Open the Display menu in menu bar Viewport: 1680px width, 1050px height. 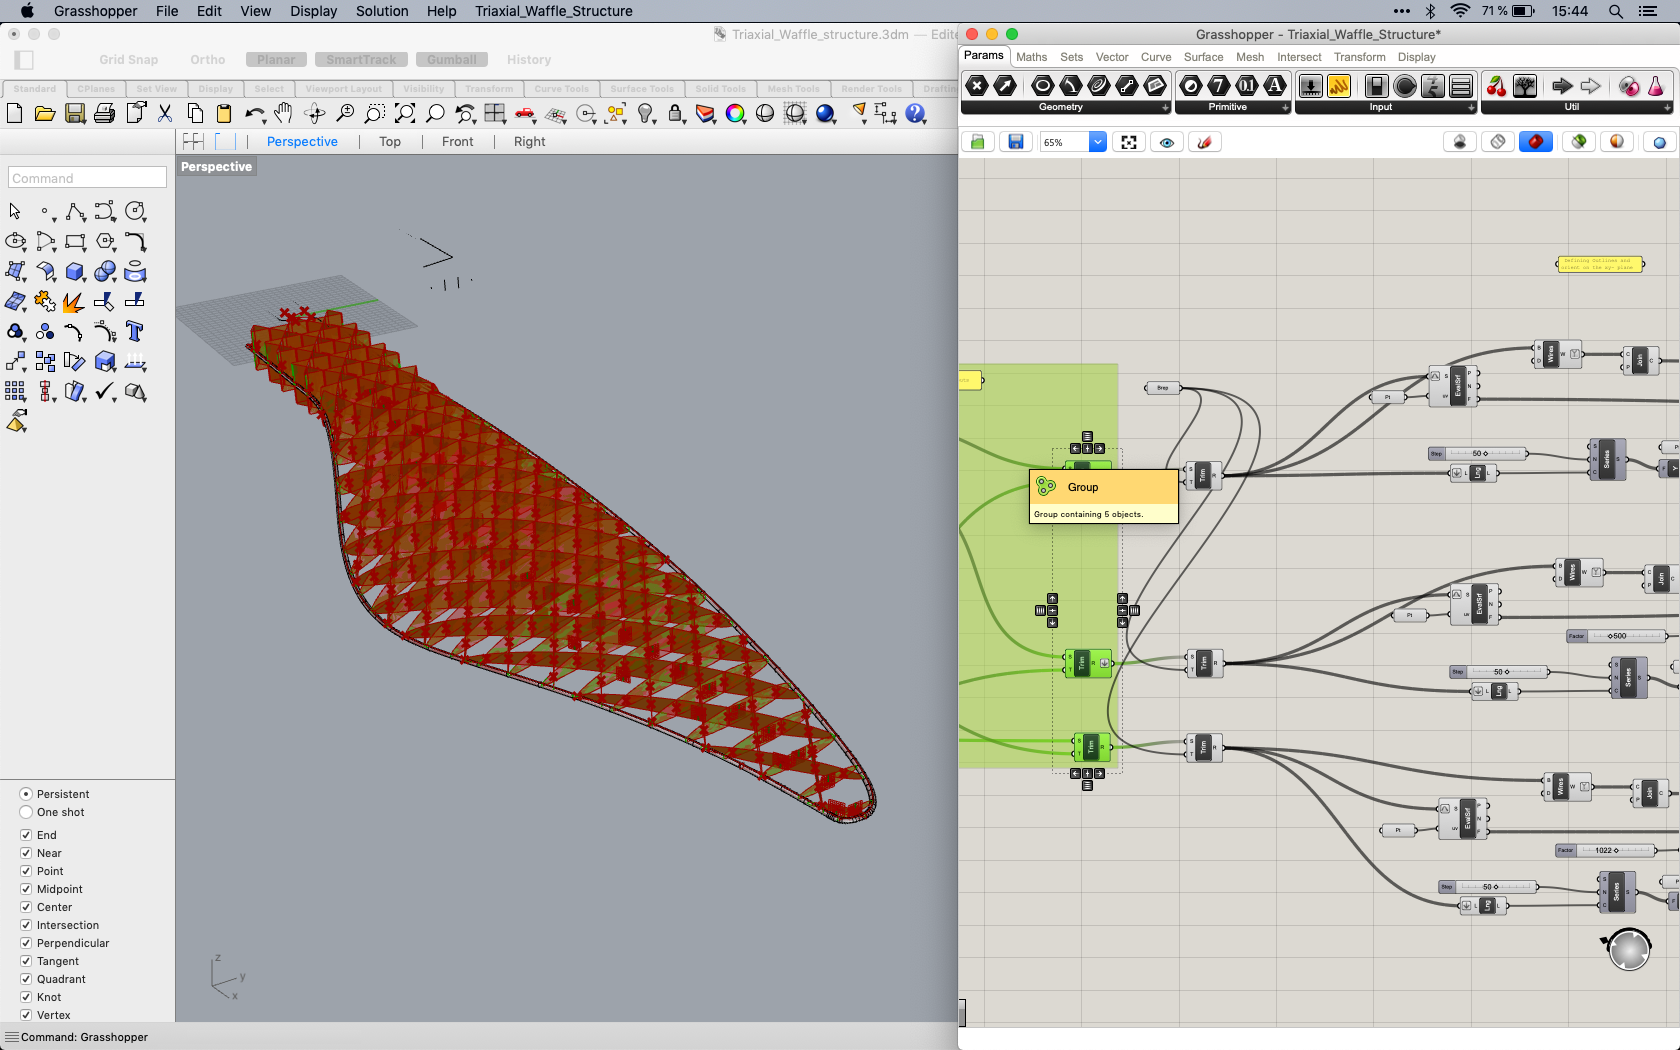[313, 11]
